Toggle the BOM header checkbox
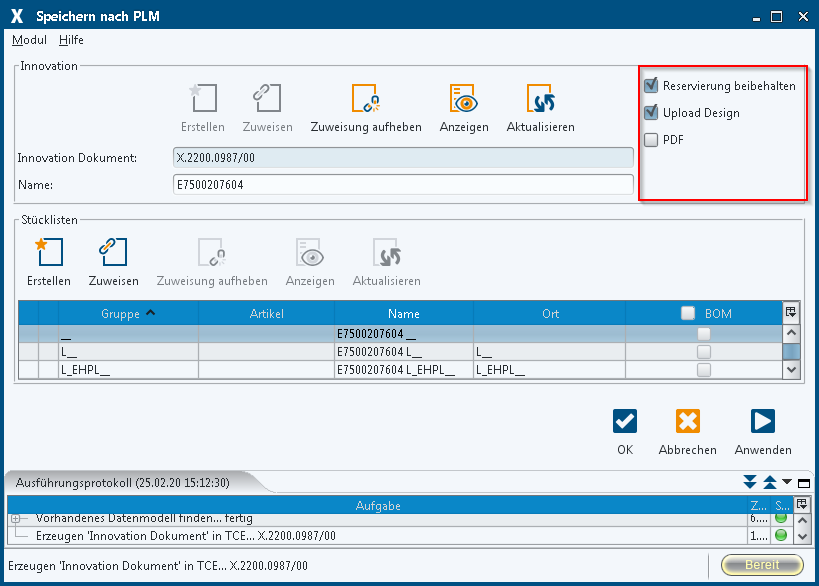 (x=688, y=313)
